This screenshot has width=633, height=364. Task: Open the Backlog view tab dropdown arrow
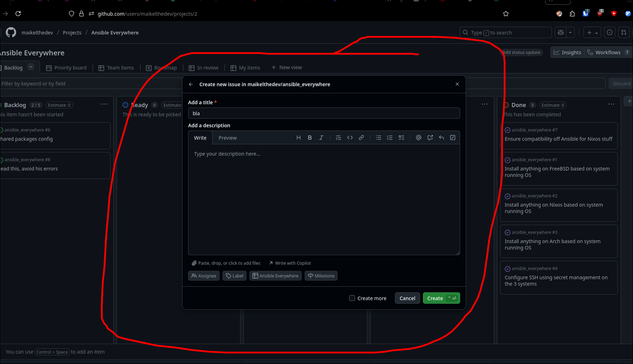click(31, 67)
